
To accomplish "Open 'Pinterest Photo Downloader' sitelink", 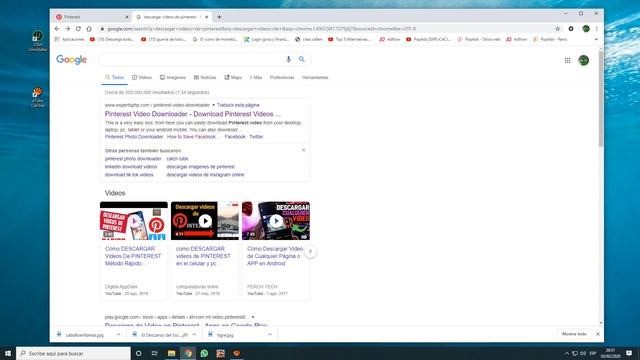I will coord(134,137).
